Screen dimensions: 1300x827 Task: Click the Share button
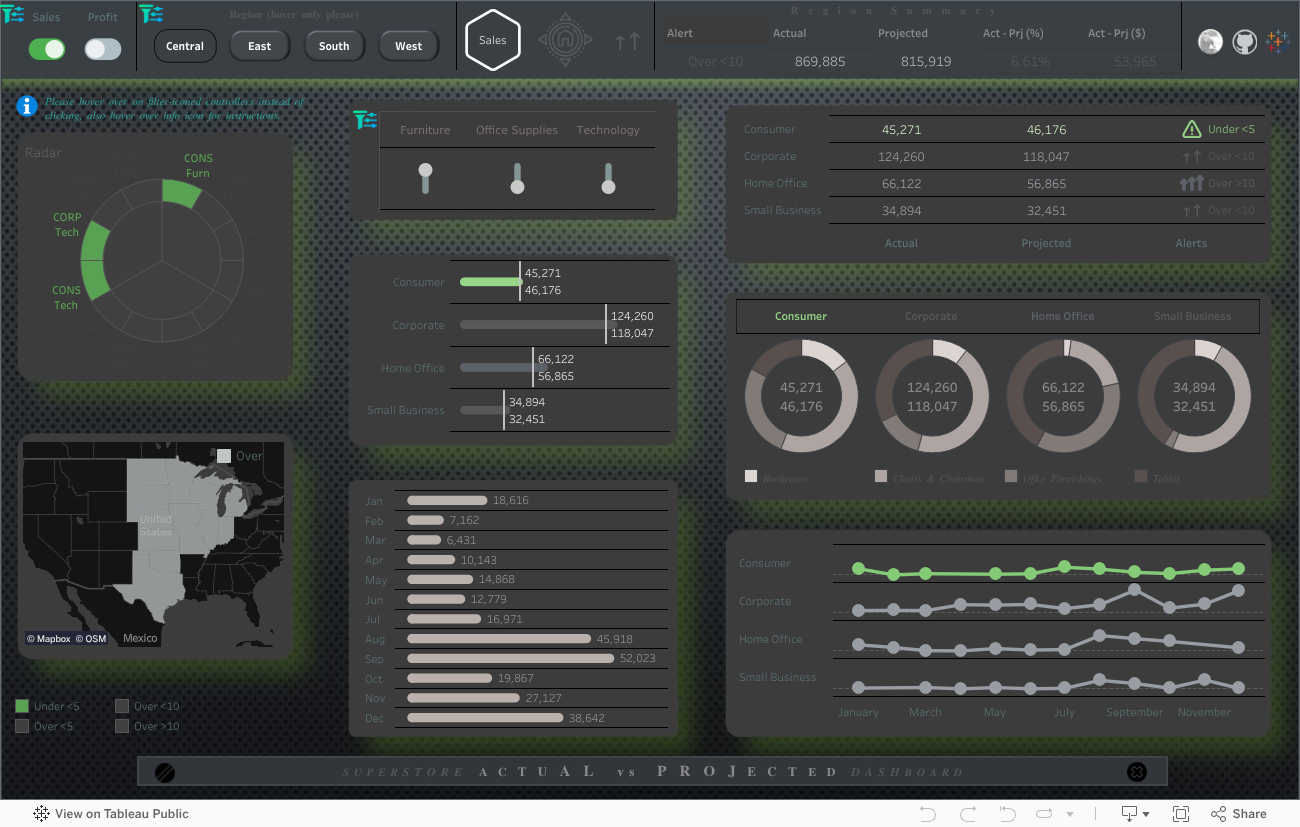click(1239, 814)
